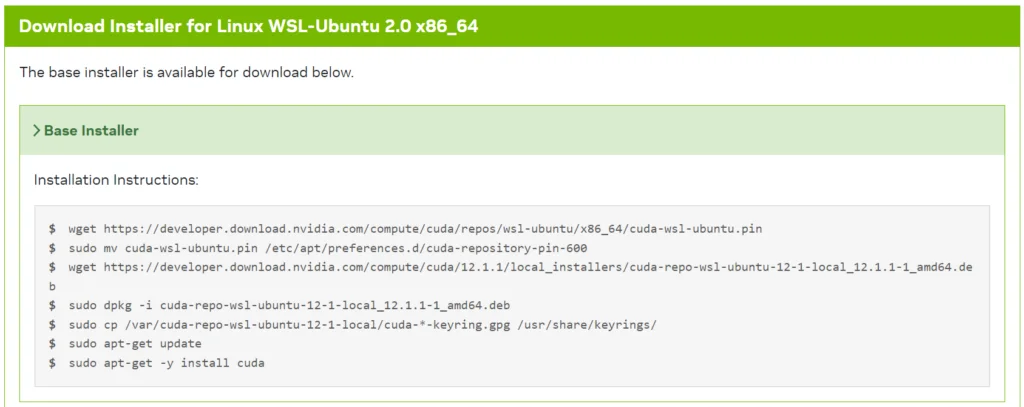Screen dimensions: 1024x407
Task: Click the cuda-wsl-ubuntu.pin wget URL
Action: tap(432, 229)
